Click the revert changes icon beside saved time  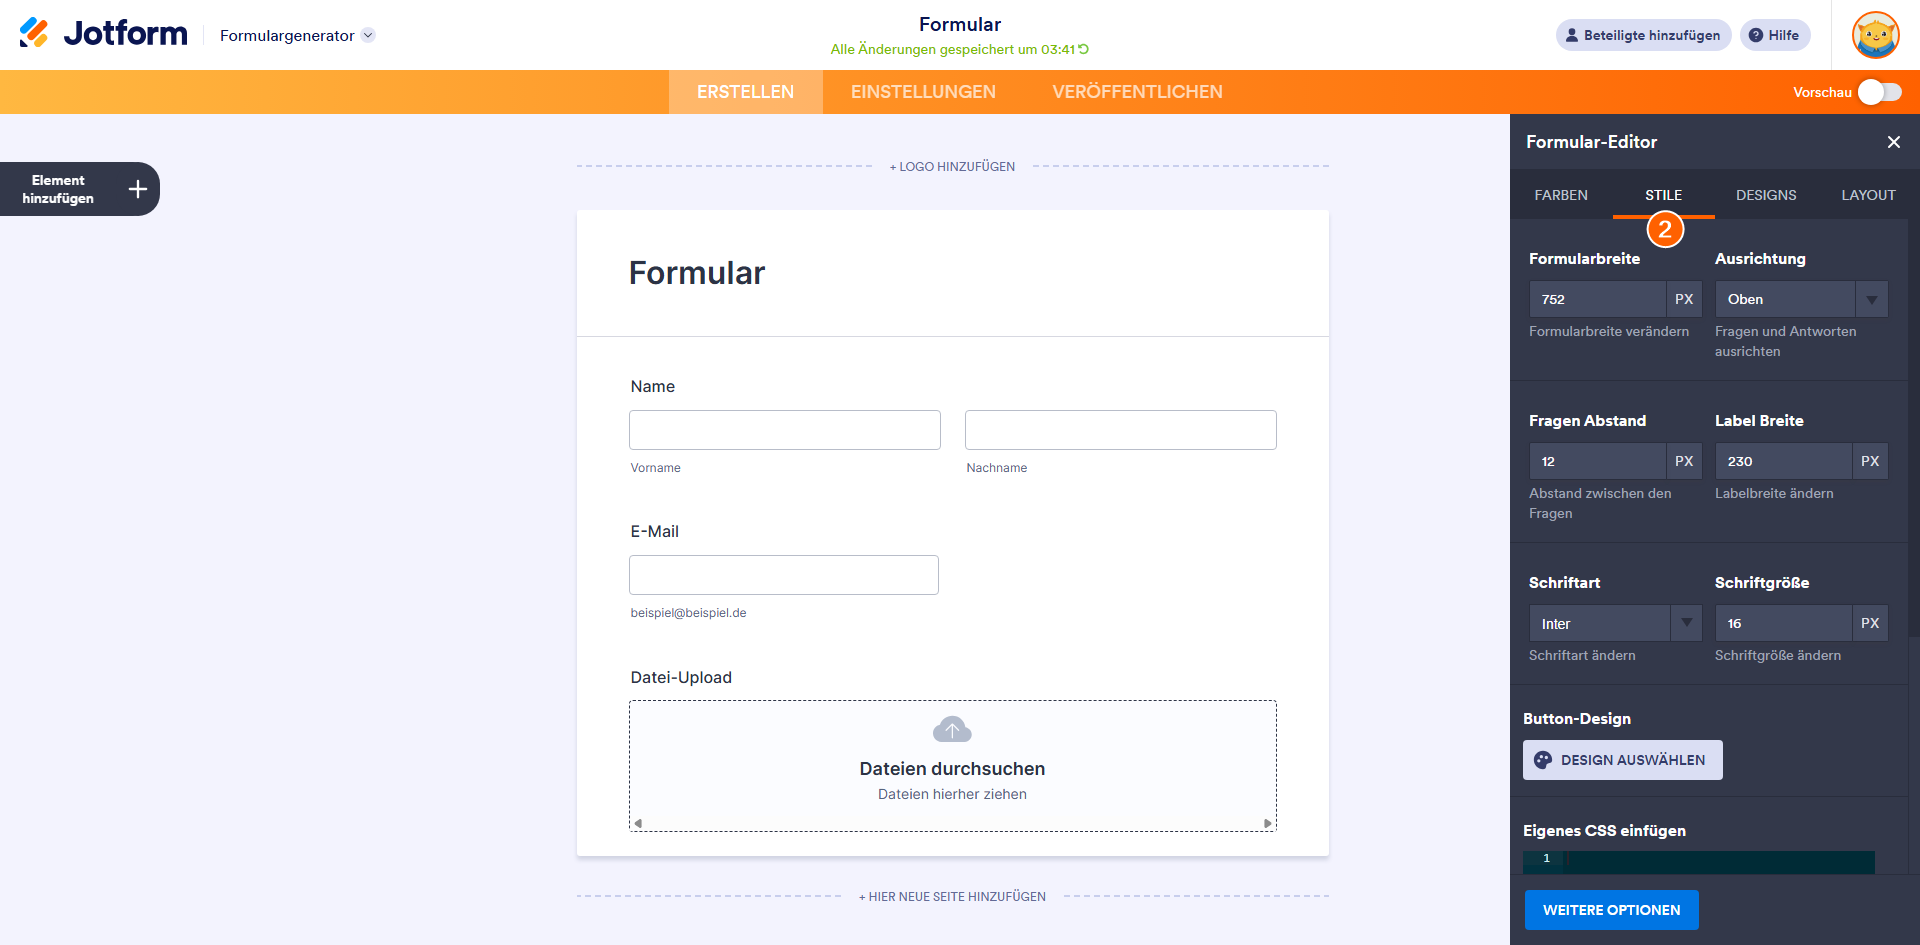tap(1083, 49)
